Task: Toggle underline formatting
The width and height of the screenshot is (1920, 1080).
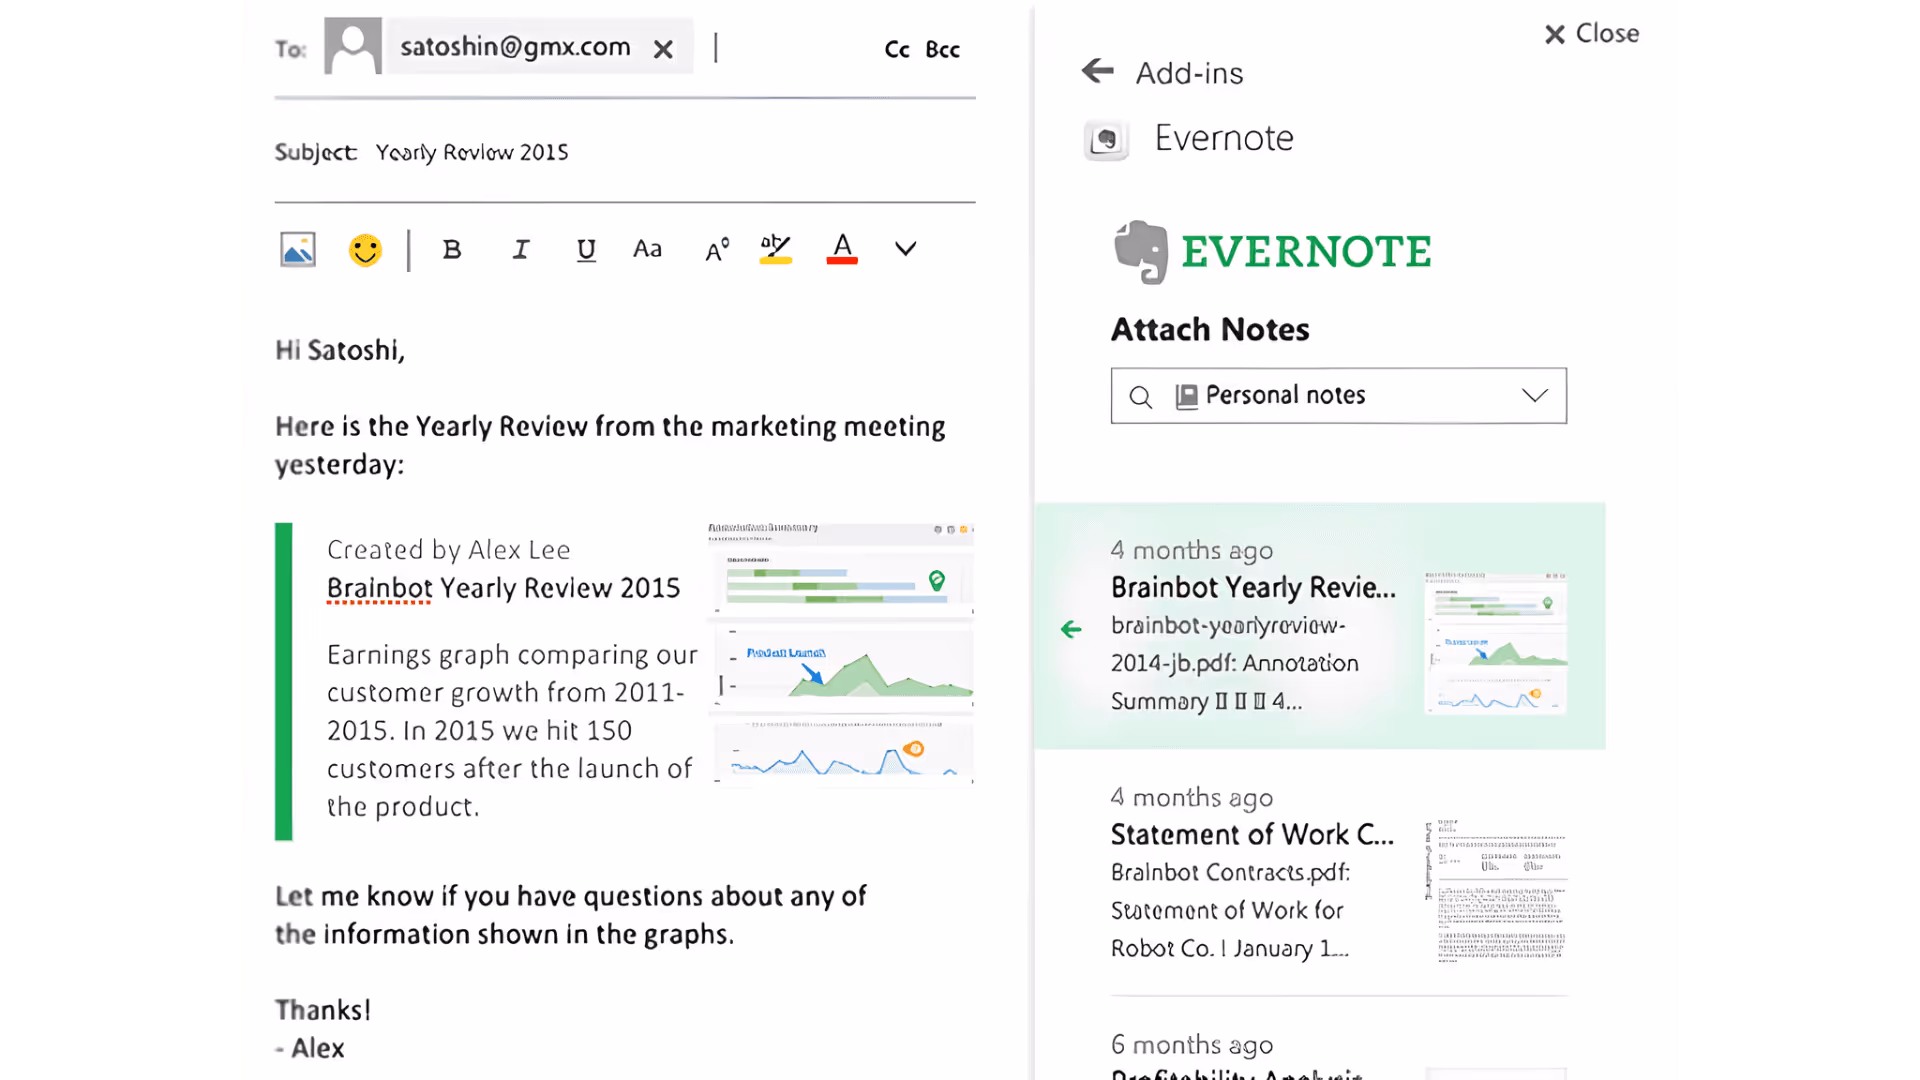Action: coord(586,250)
